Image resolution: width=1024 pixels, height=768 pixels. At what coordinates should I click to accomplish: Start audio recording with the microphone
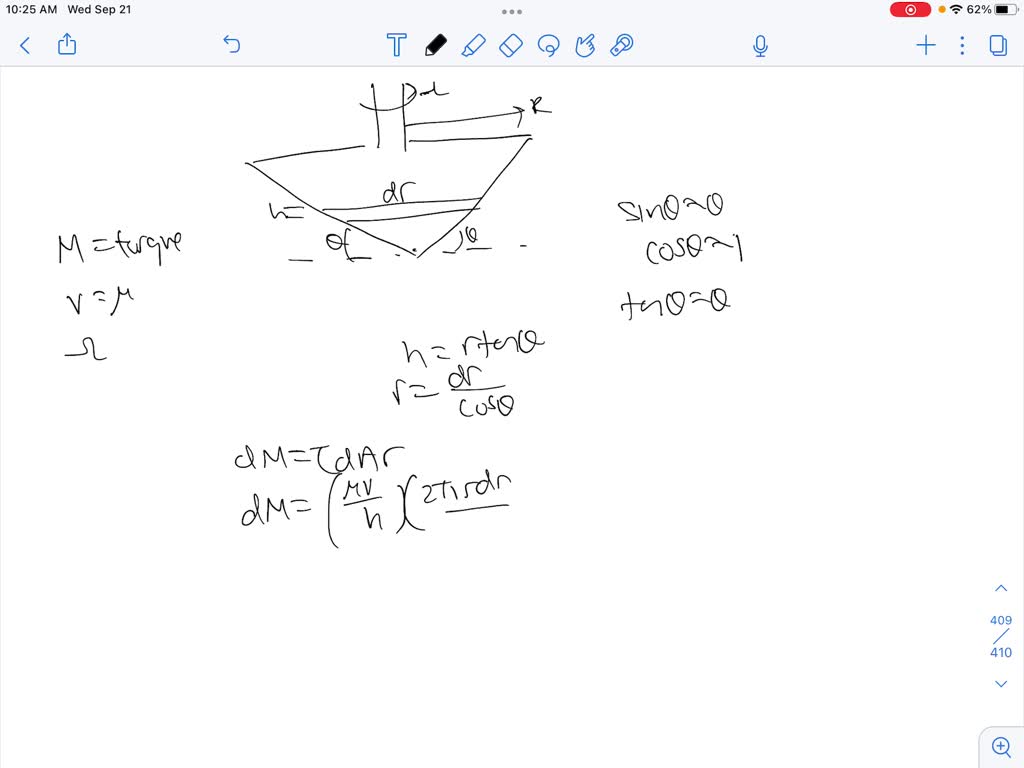760,45
